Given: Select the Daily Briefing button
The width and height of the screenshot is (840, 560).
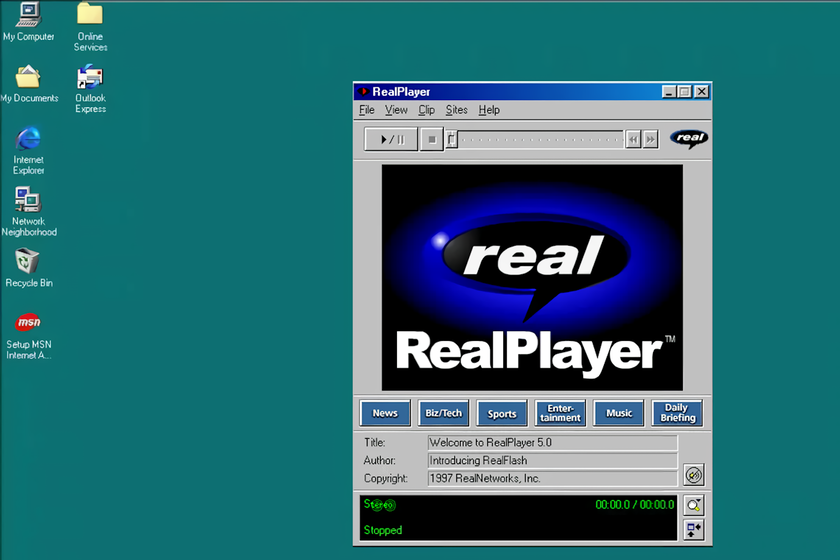Looking at the screenshot, I should tap(677, 413).
